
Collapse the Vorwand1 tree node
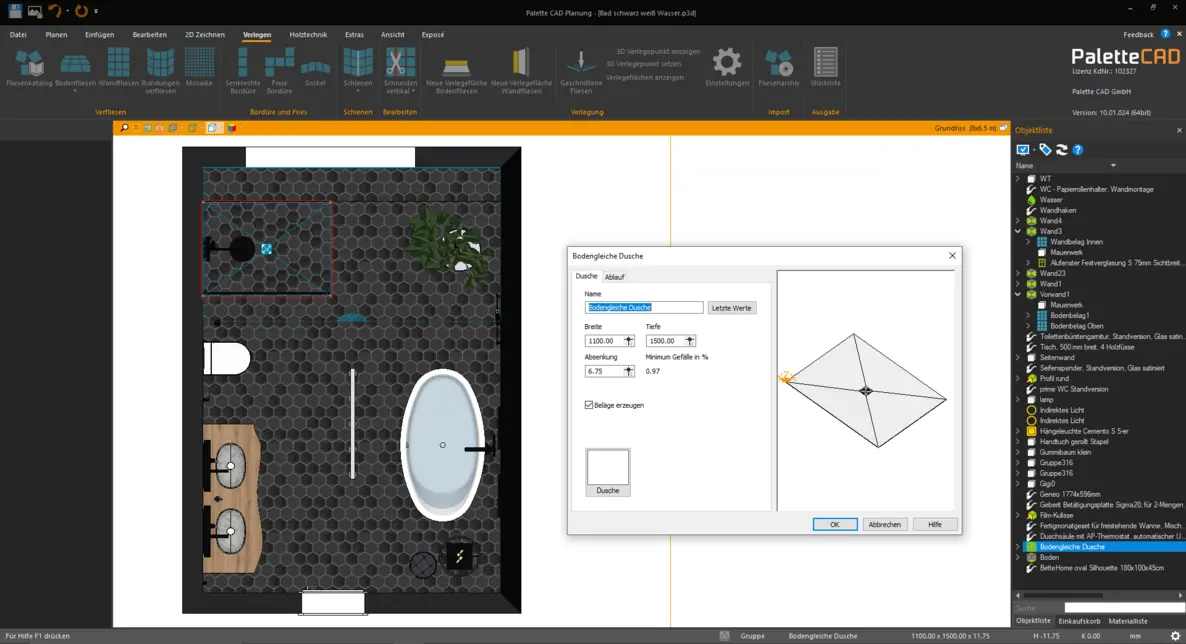(x=1018, y=294)
